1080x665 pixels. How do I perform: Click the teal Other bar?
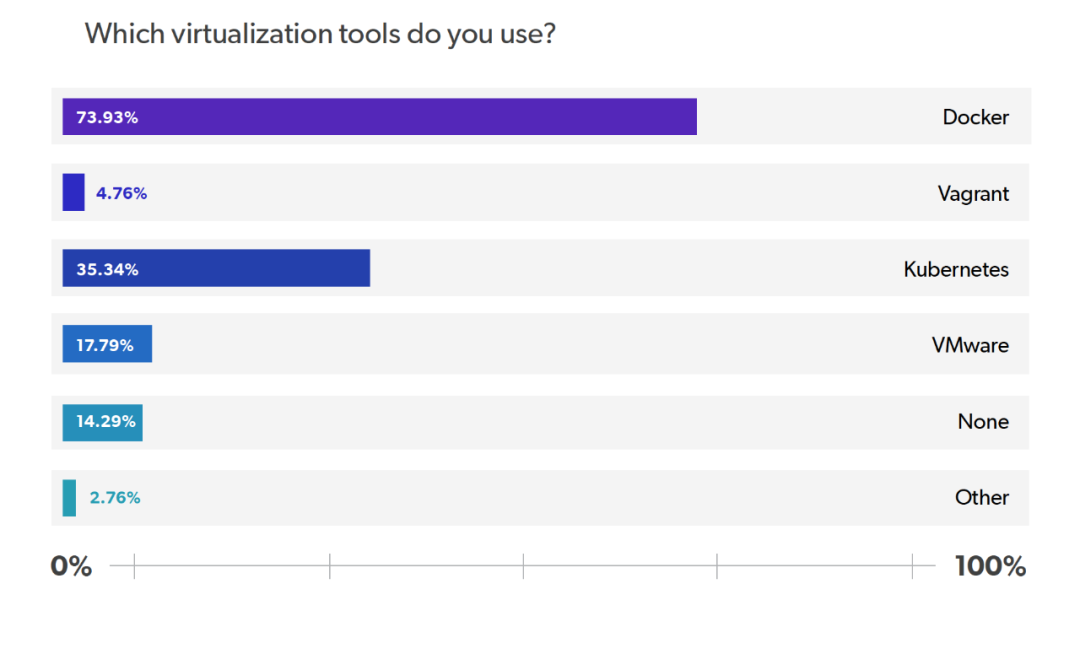pos(69,497)
